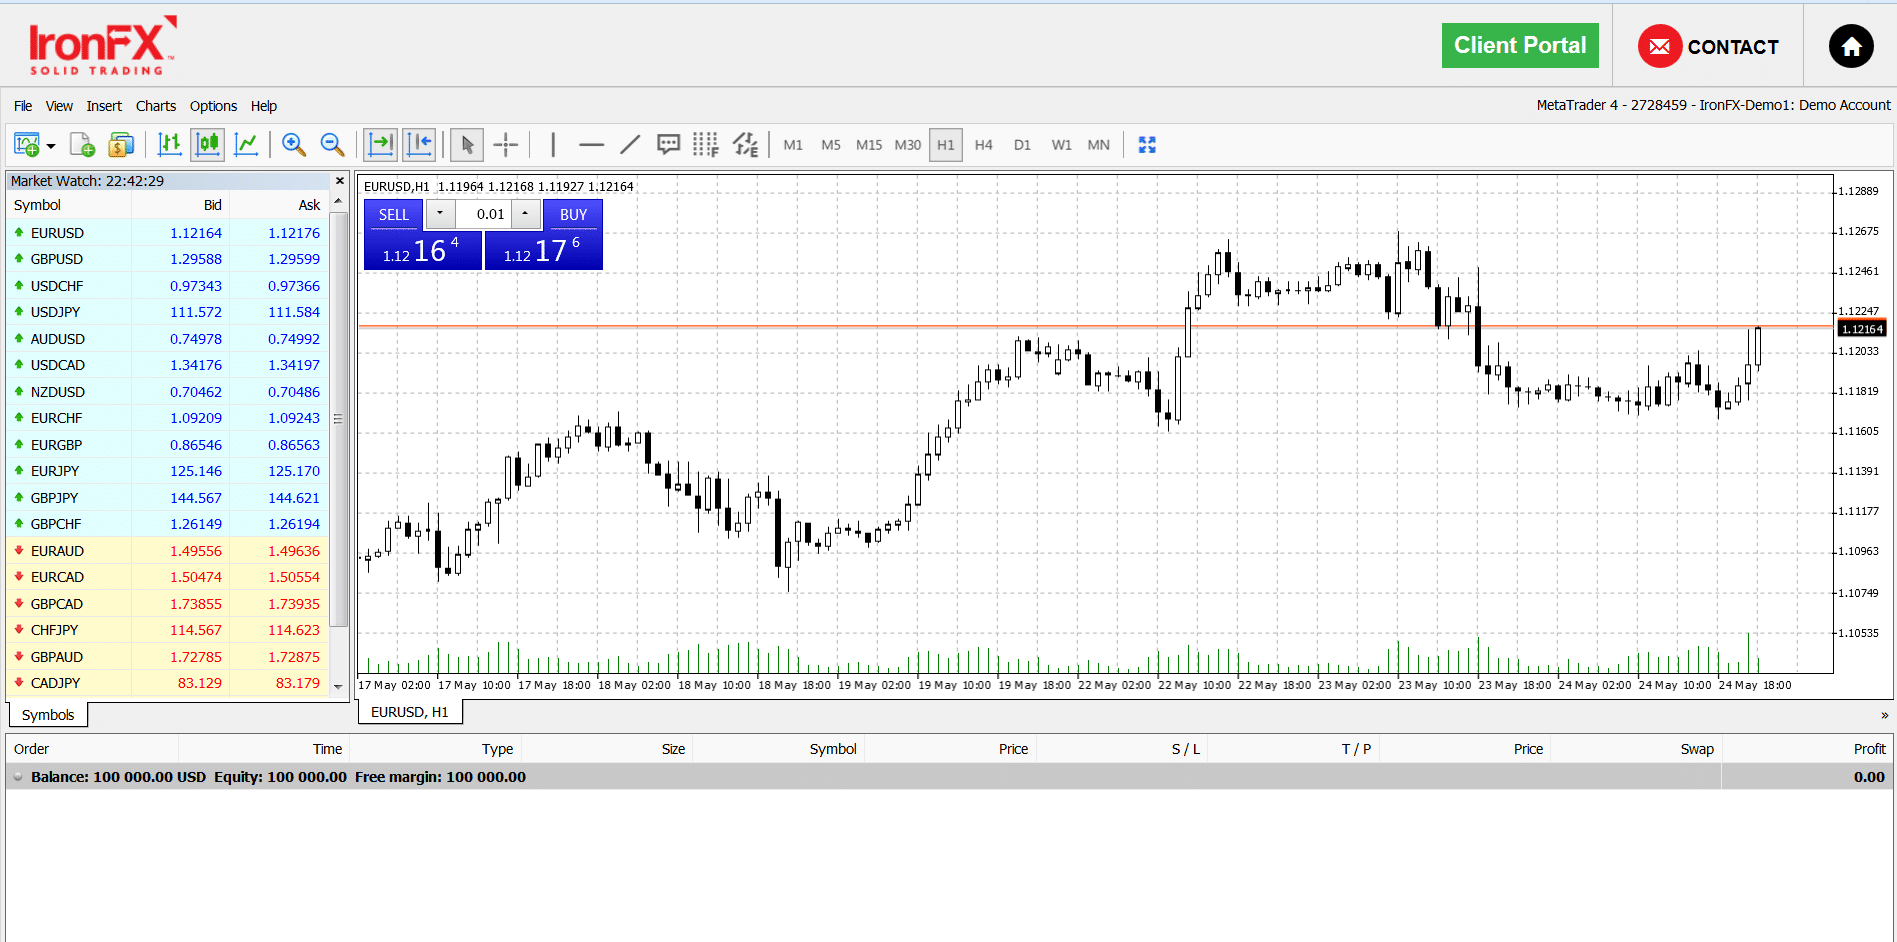The image size is (1897, 942).
Task: Toggle chart shift from right border
Action: pos(420,145)
